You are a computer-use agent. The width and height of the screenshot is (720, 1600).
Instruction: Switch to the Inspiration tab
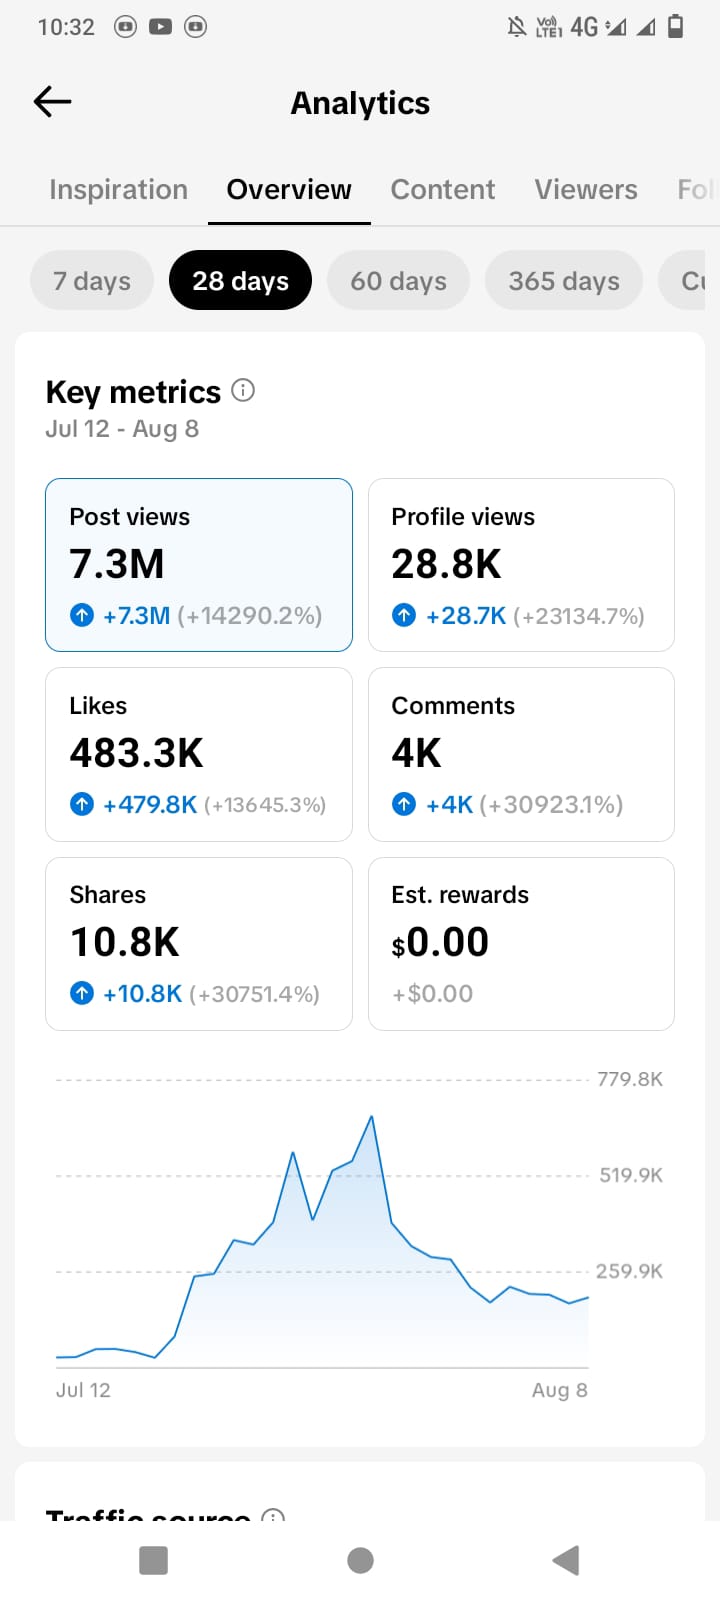click(118, 189)
